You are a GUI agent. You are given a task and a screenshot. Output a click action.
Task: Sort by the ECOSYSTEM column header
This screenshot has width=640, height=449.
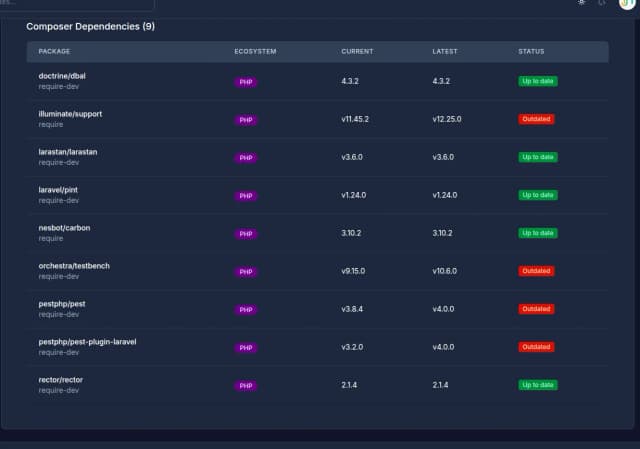pos(255,51)
